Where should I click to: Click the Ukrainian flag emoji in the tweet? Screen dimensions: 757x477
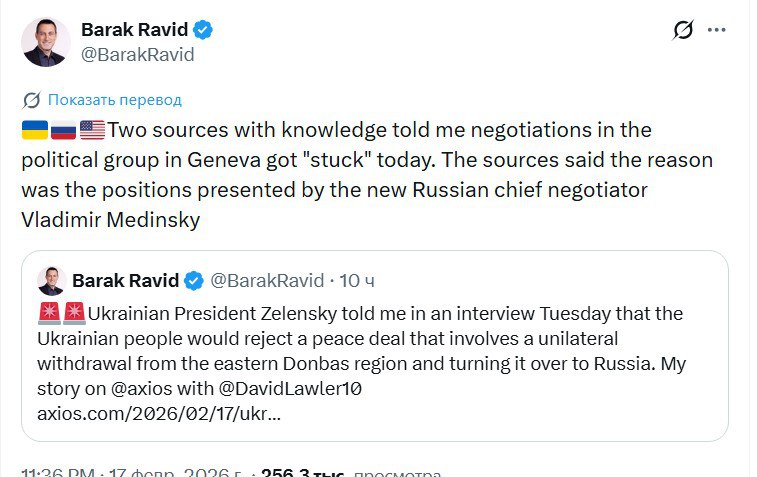tap(34, 130)
